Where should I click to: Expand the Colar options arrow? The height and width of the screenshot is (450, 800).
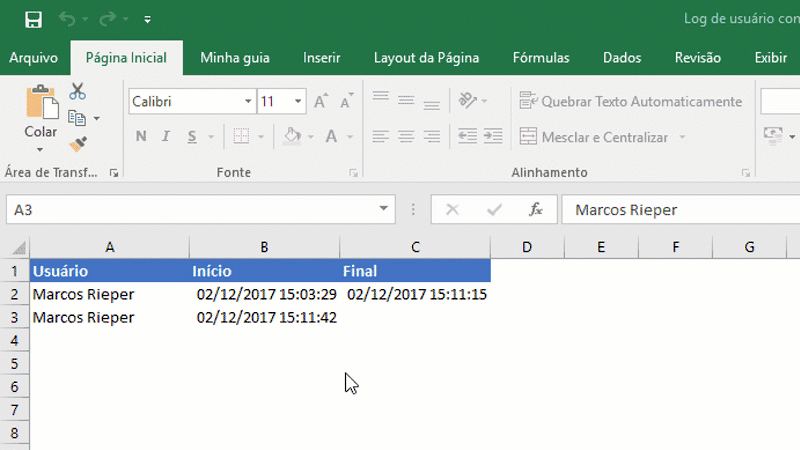[x=40, y=149]
